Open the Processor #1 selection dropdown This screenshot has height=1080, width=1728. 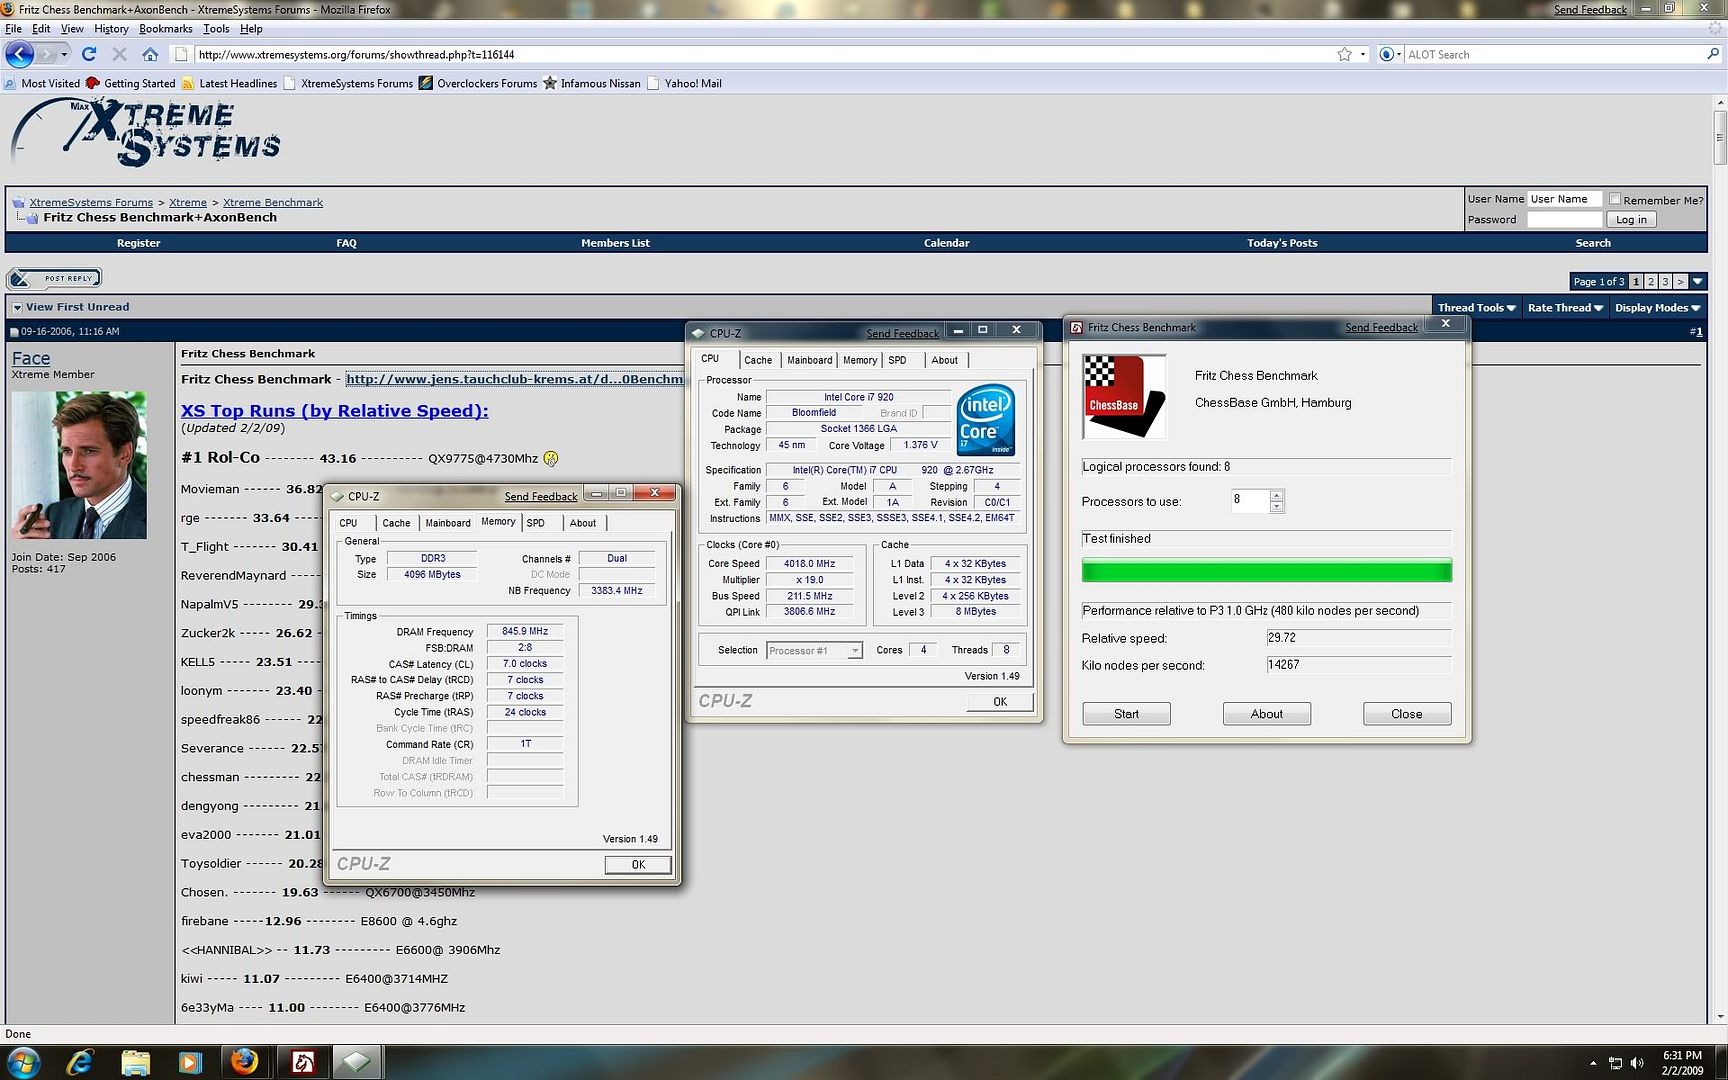(x=814, y=651)
